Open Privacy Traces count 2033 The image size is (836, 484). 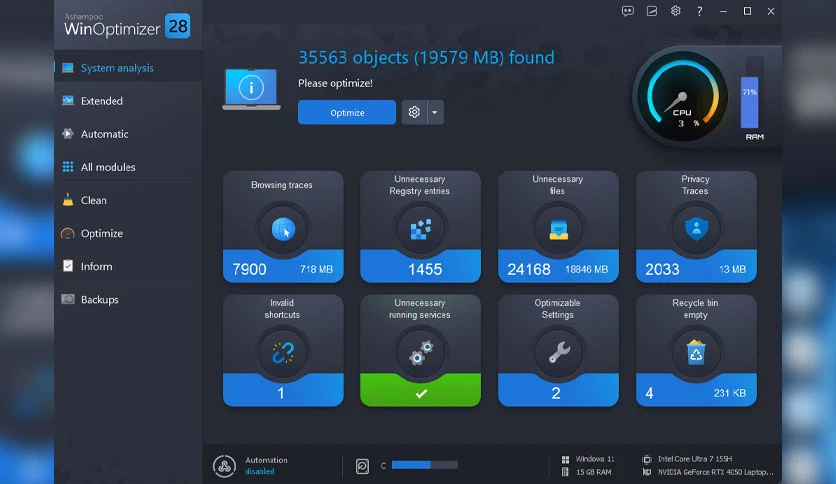pyautogui.click(x=662, y=269)
